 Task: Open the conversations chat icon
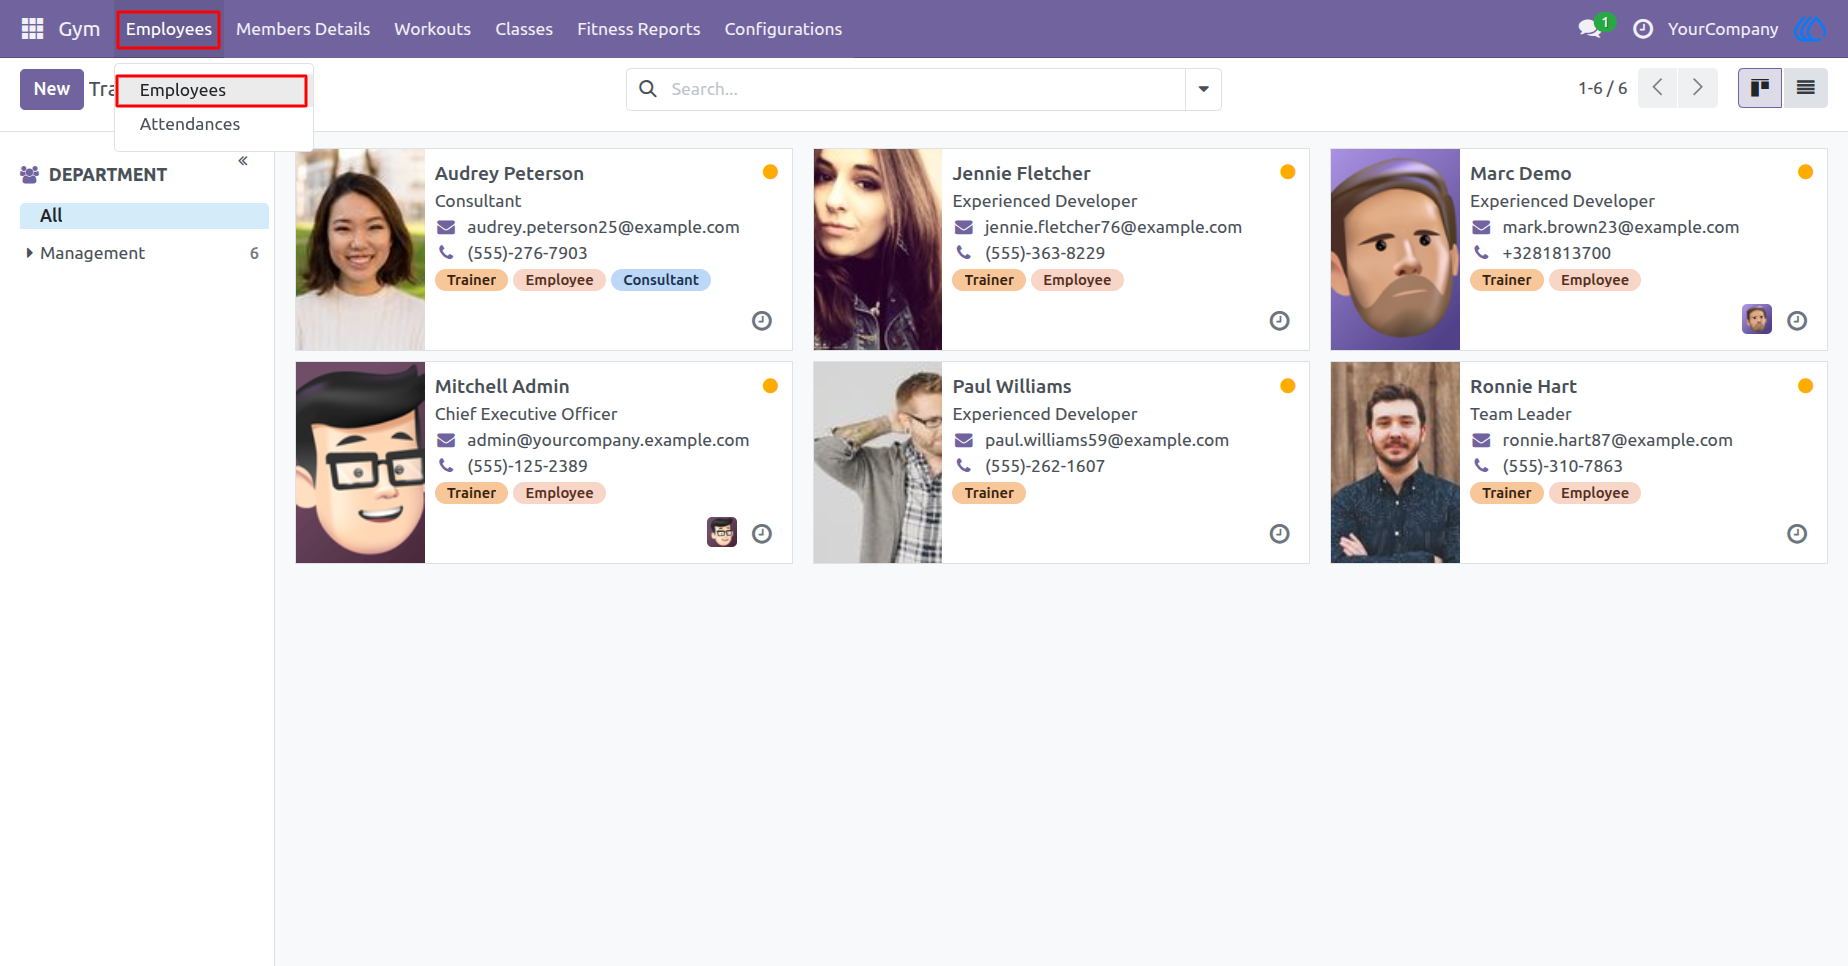(1590, 29)
